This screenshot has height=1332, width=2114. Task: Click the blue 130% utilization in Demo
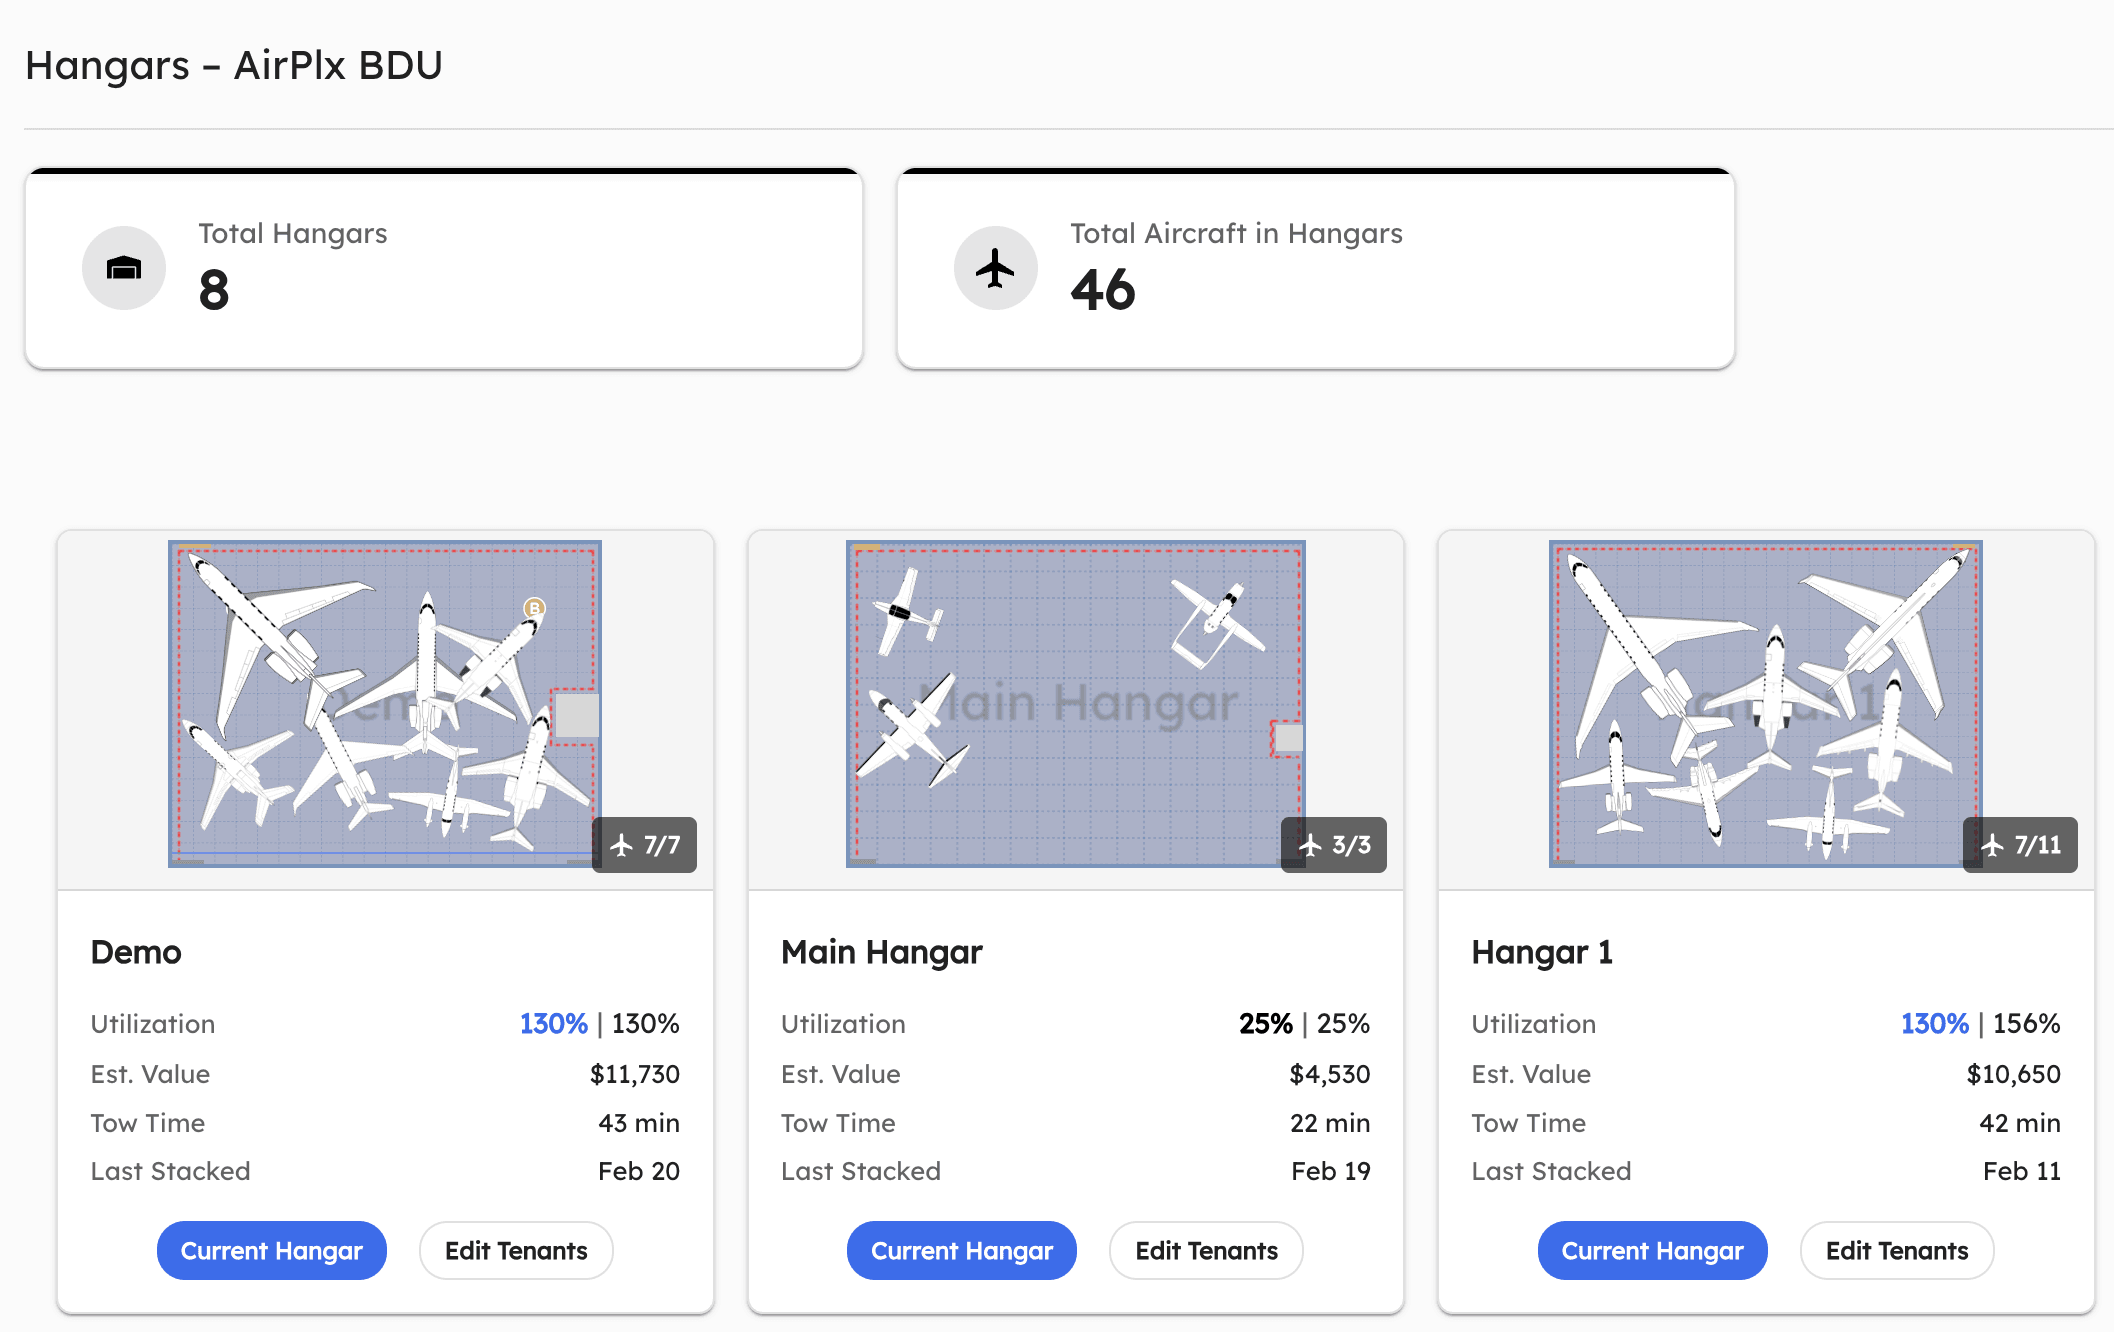point(553,1024)
